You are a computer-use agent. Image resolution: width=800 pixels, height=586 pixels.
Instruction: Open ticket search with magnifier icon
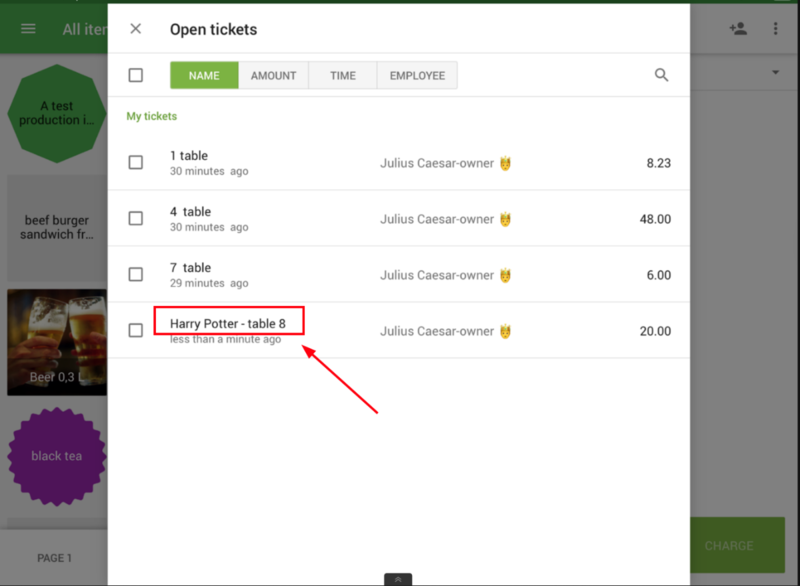point(661,75)
